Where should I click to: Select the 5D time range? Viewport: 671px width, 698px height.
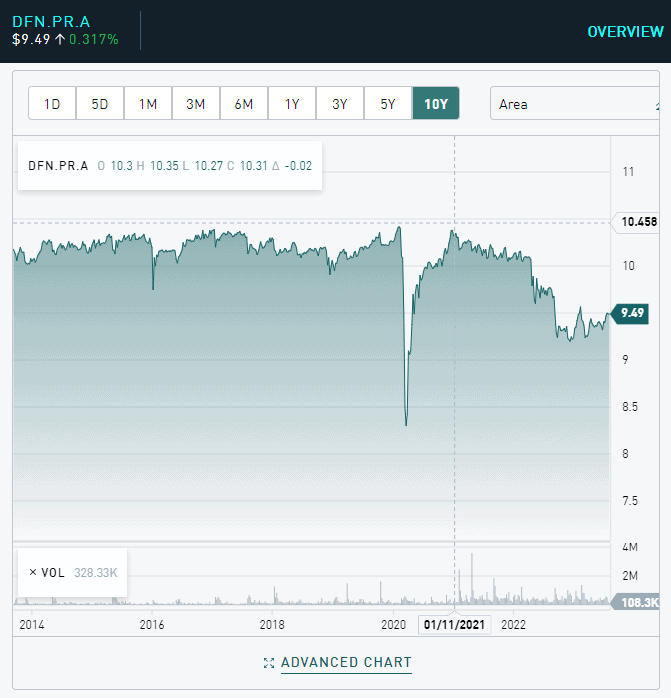[100, 104]
